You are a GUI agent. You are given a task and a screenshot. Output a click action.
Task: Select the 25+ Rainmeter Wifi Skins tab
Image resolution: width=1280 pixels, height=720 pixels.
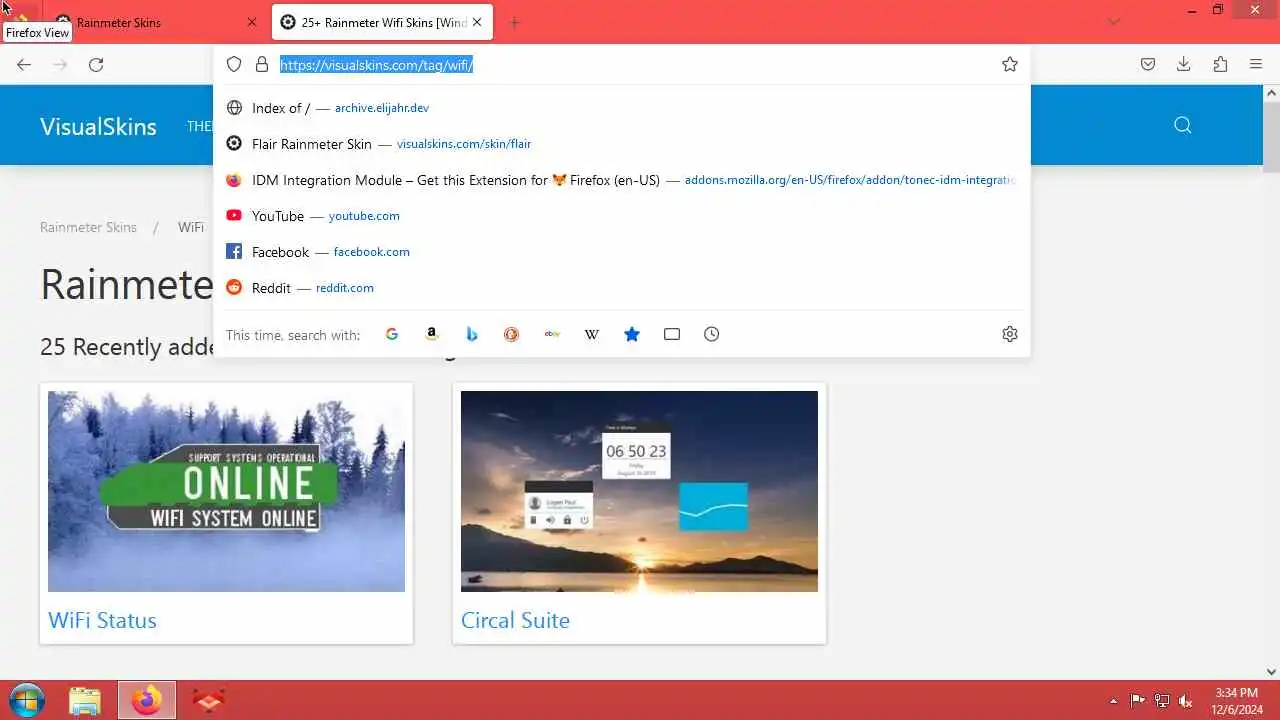coord(382,22)
